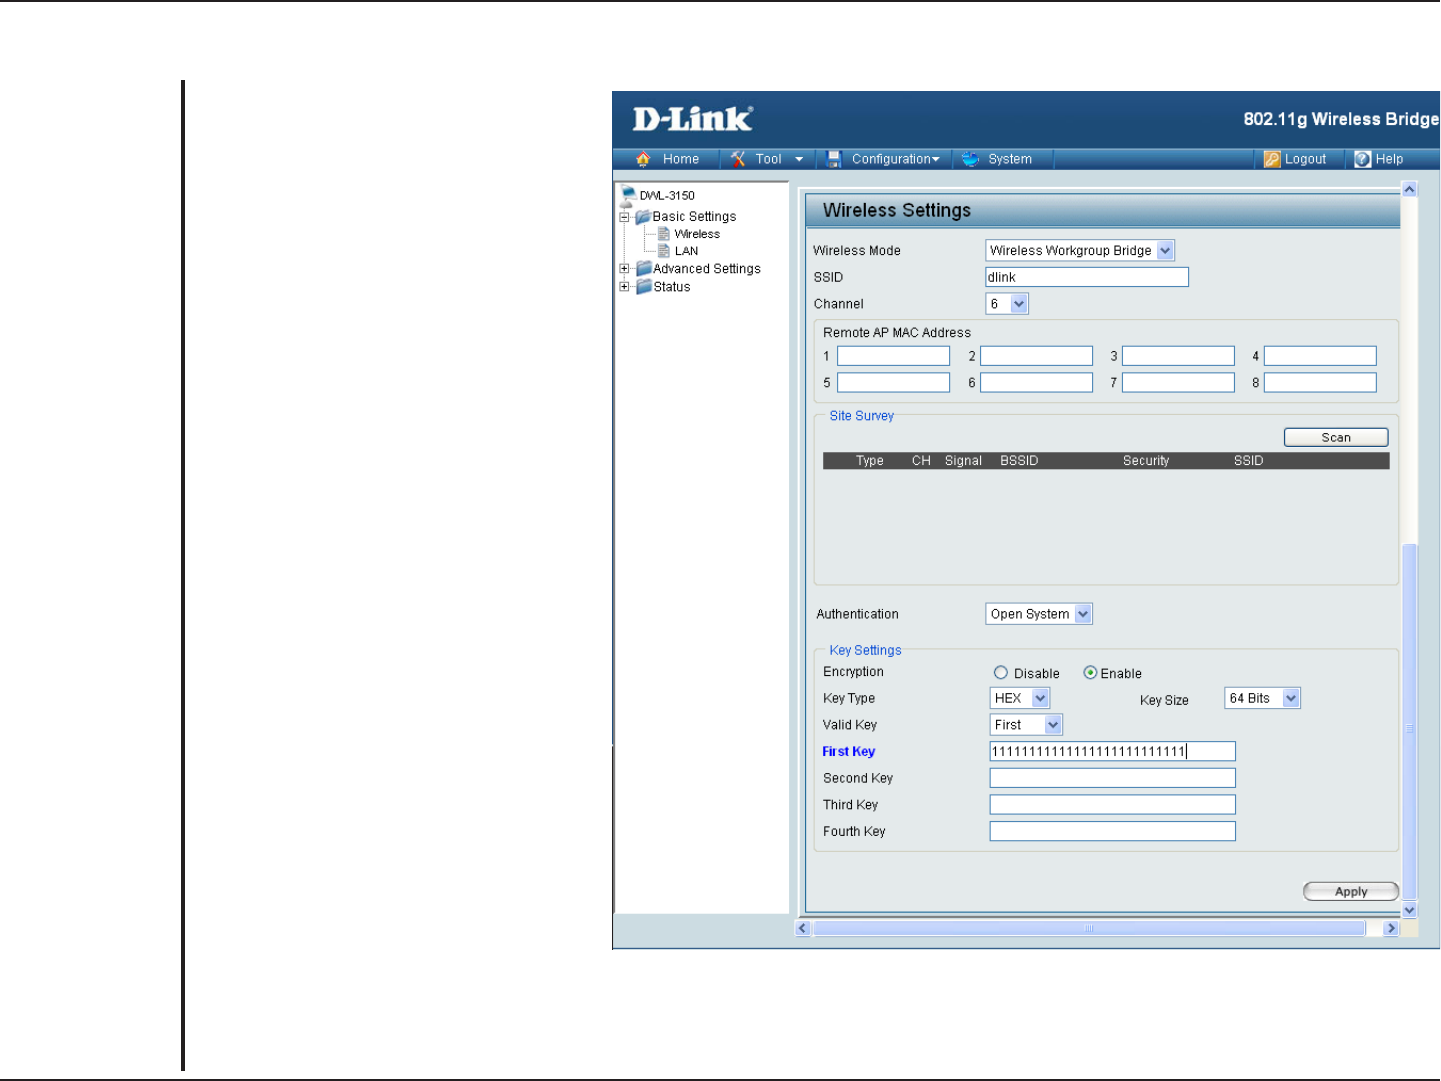Screen dimensions: 1441x1081
Task: Click the D-Link logo
Action: tap(692, 119)
